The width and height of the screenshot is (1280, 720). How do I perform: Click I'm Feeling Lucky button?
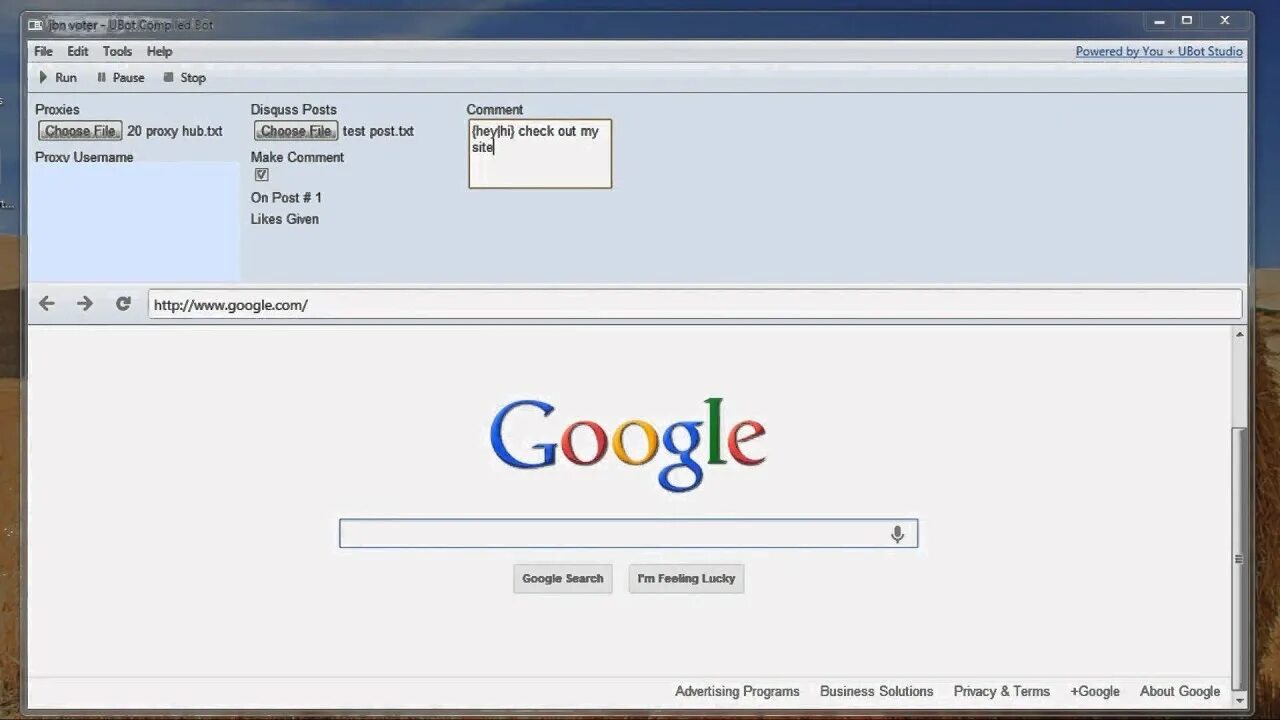pyautogui.click(x=686, y=579)
